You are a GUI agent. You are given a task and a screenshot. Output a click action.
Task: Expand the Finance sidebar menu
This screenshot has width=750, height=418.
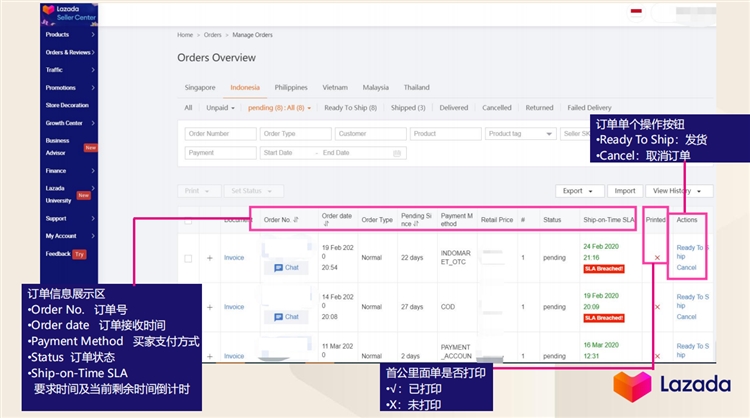(70, 171)
